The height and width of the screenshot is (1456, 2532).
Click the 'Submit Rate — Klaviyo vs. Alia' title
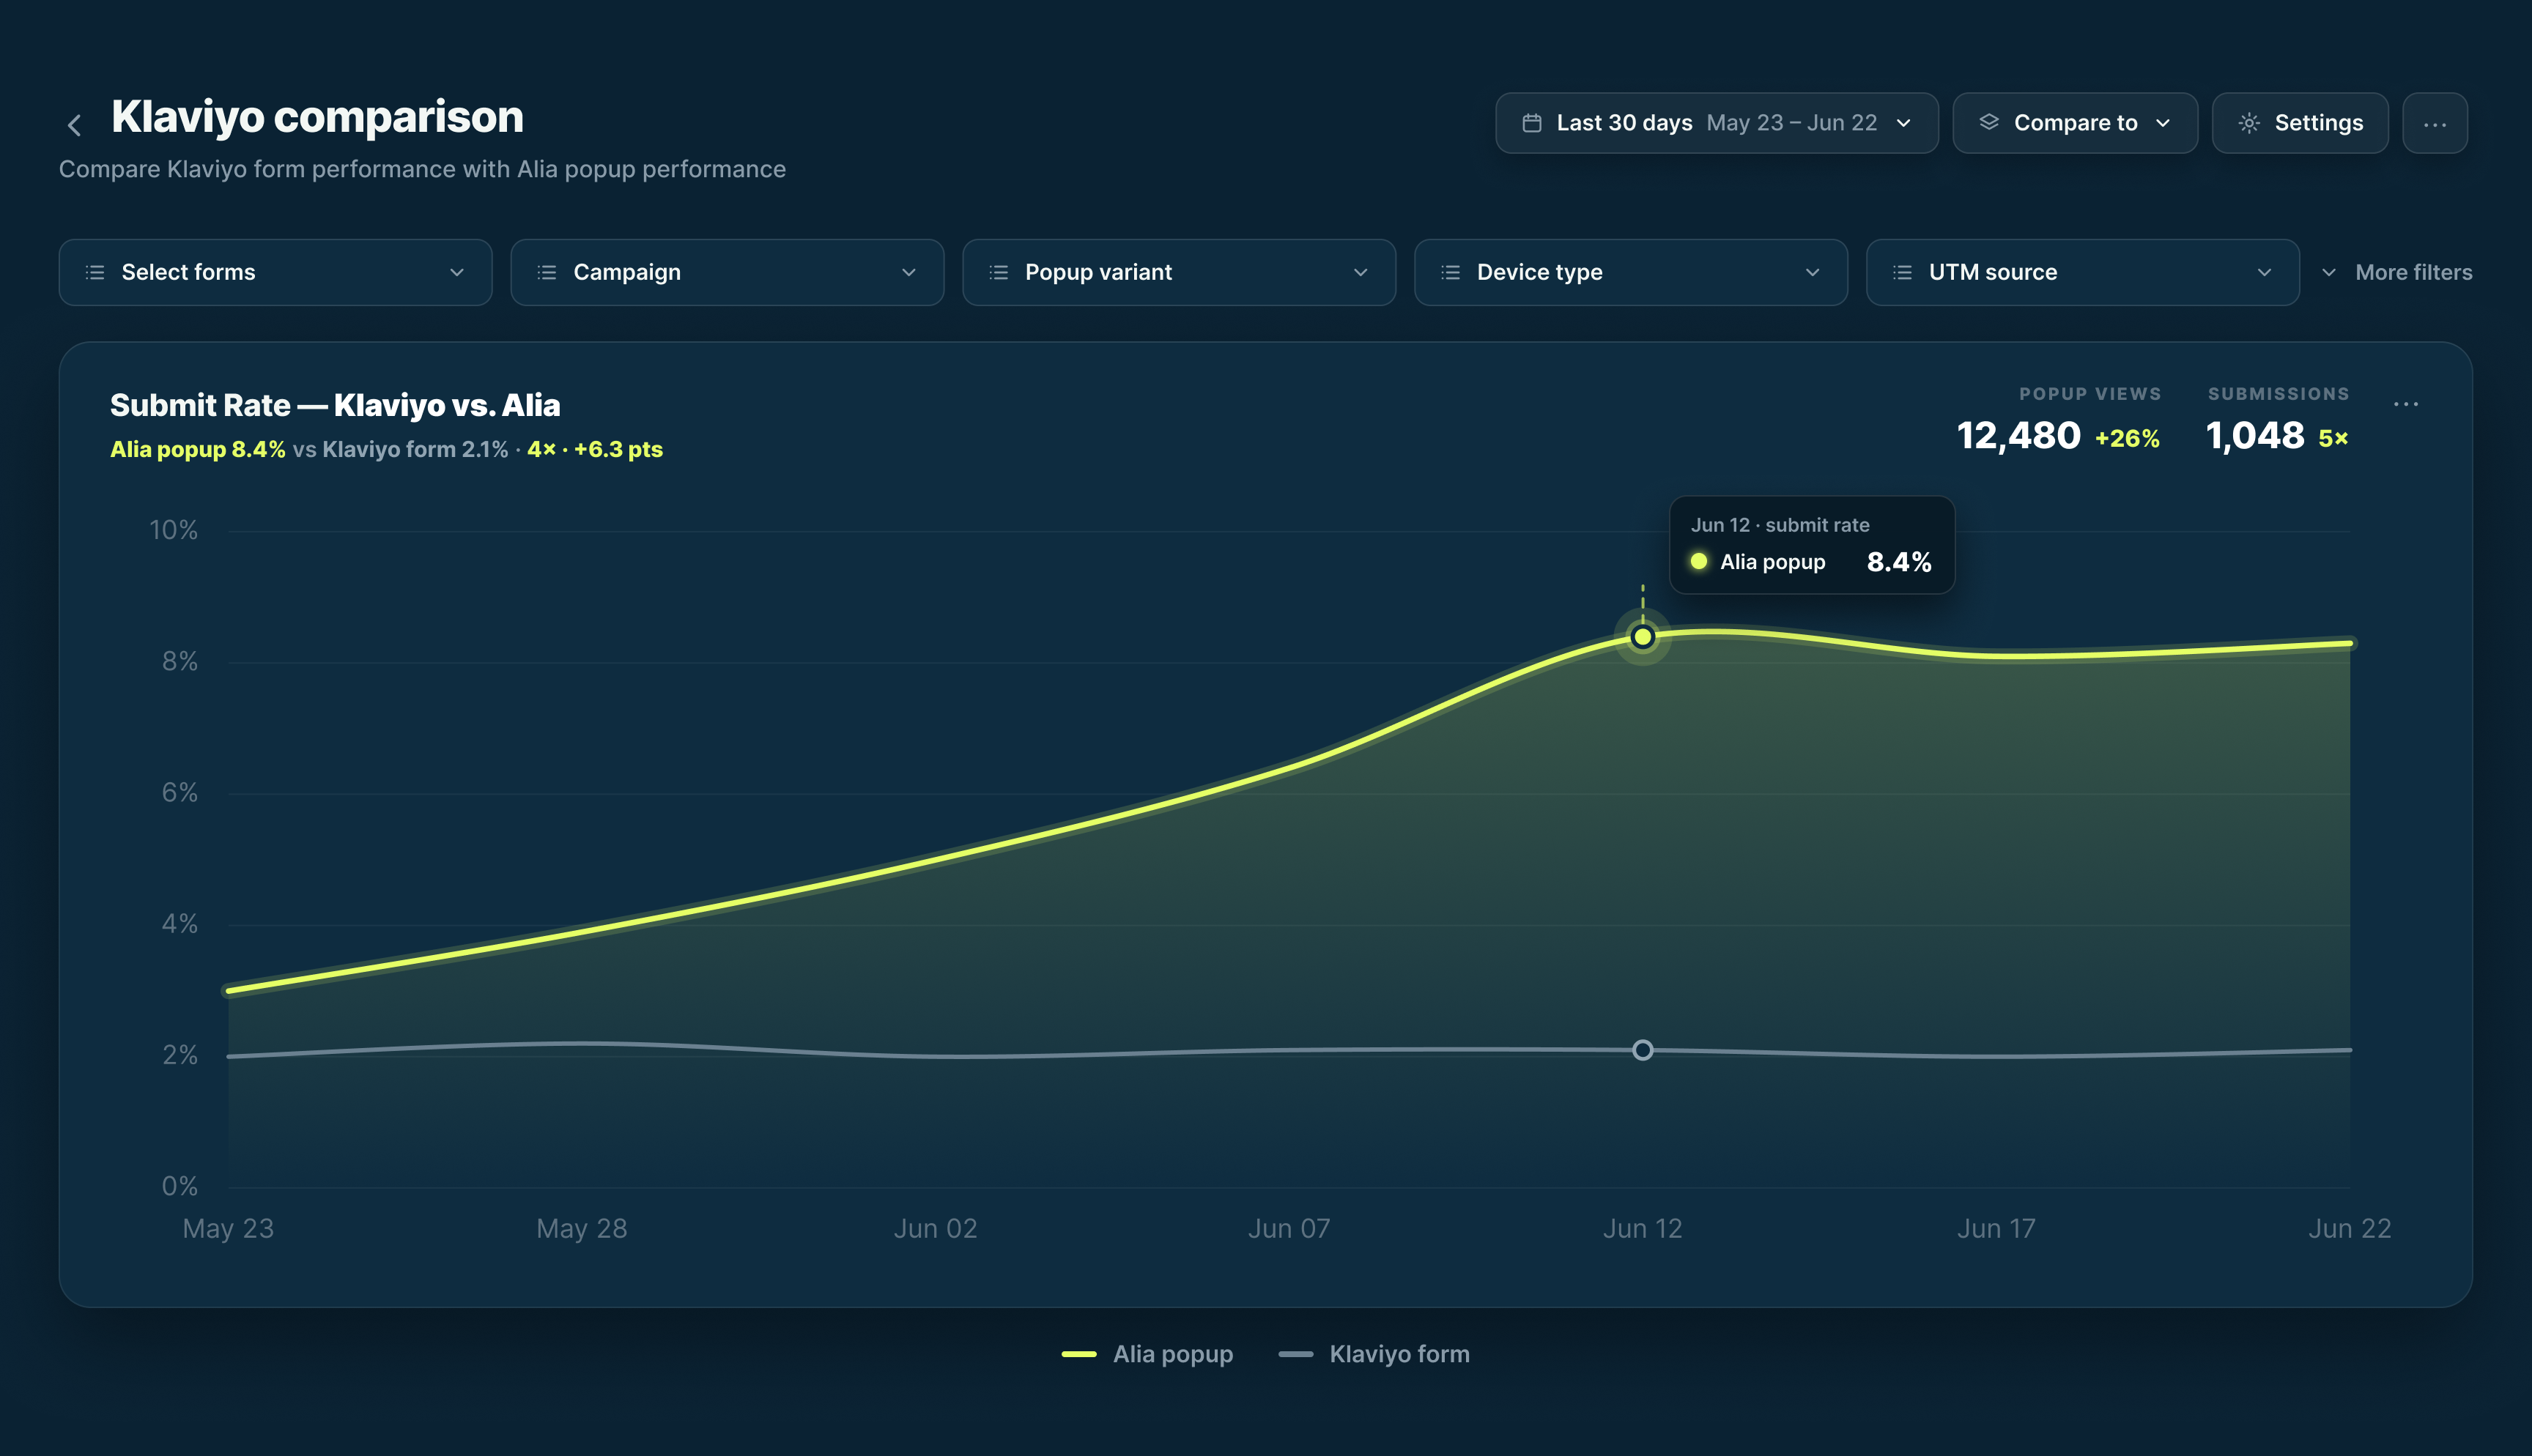point(335,405)
